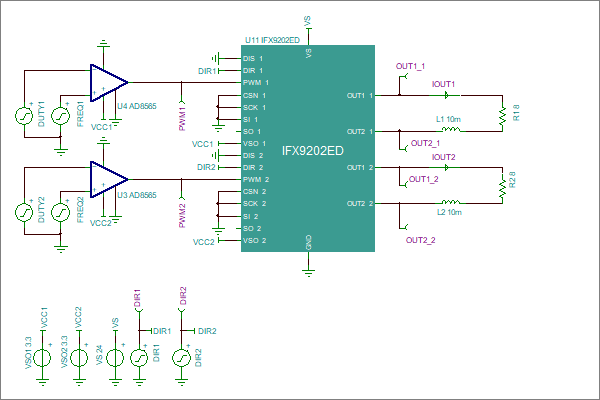
Task: Click the ground symbol below the GND pin
Action: (x=308, y=272)
